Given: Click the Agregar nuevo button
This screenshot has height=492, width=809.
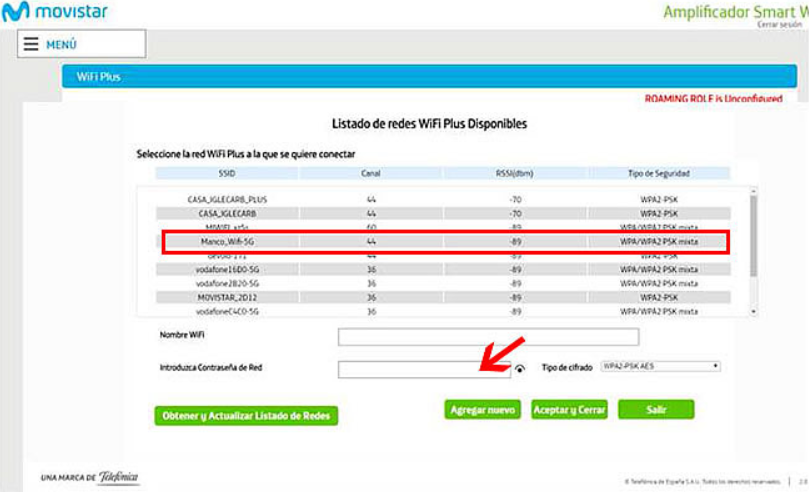Looking at the screenshot, I should (x=483, y=410).
